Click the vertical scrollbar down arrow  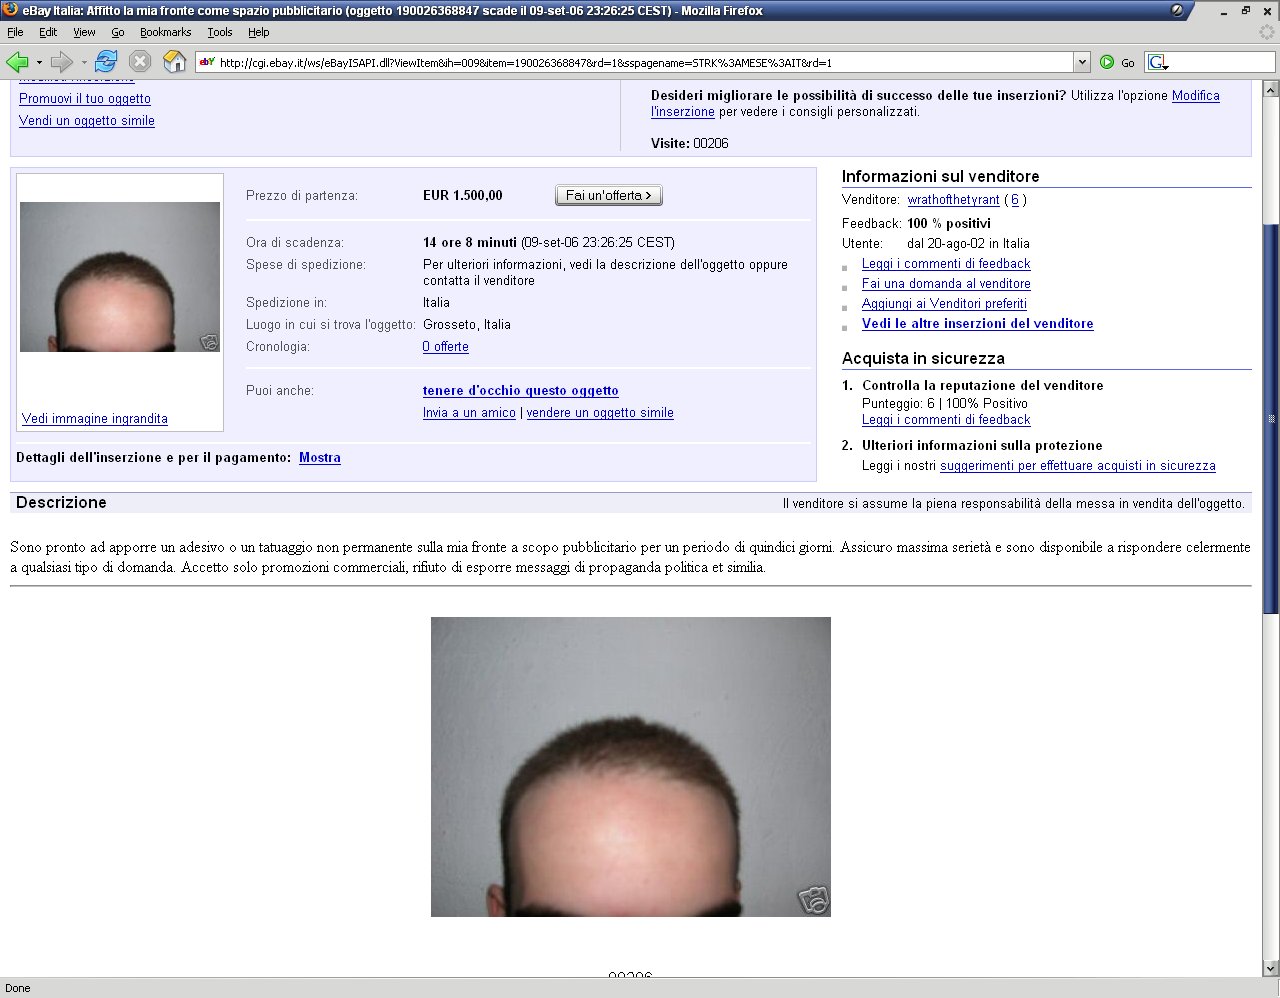coord(1271,968)
